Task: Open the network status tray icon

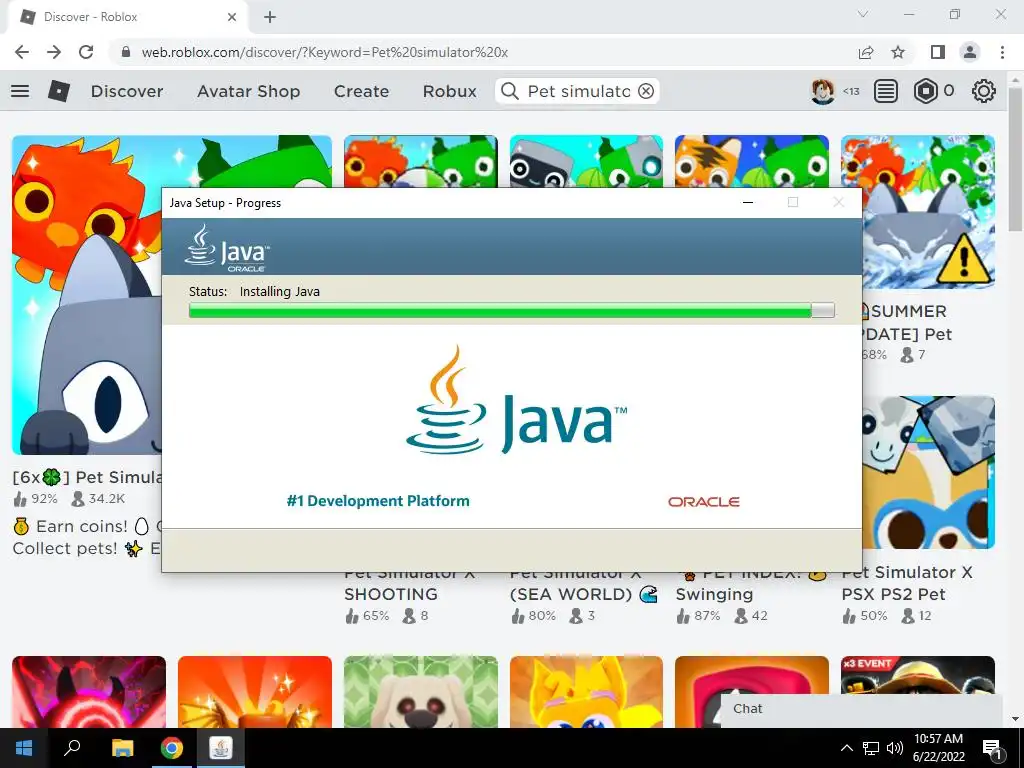Action: (x=871, y=748)
